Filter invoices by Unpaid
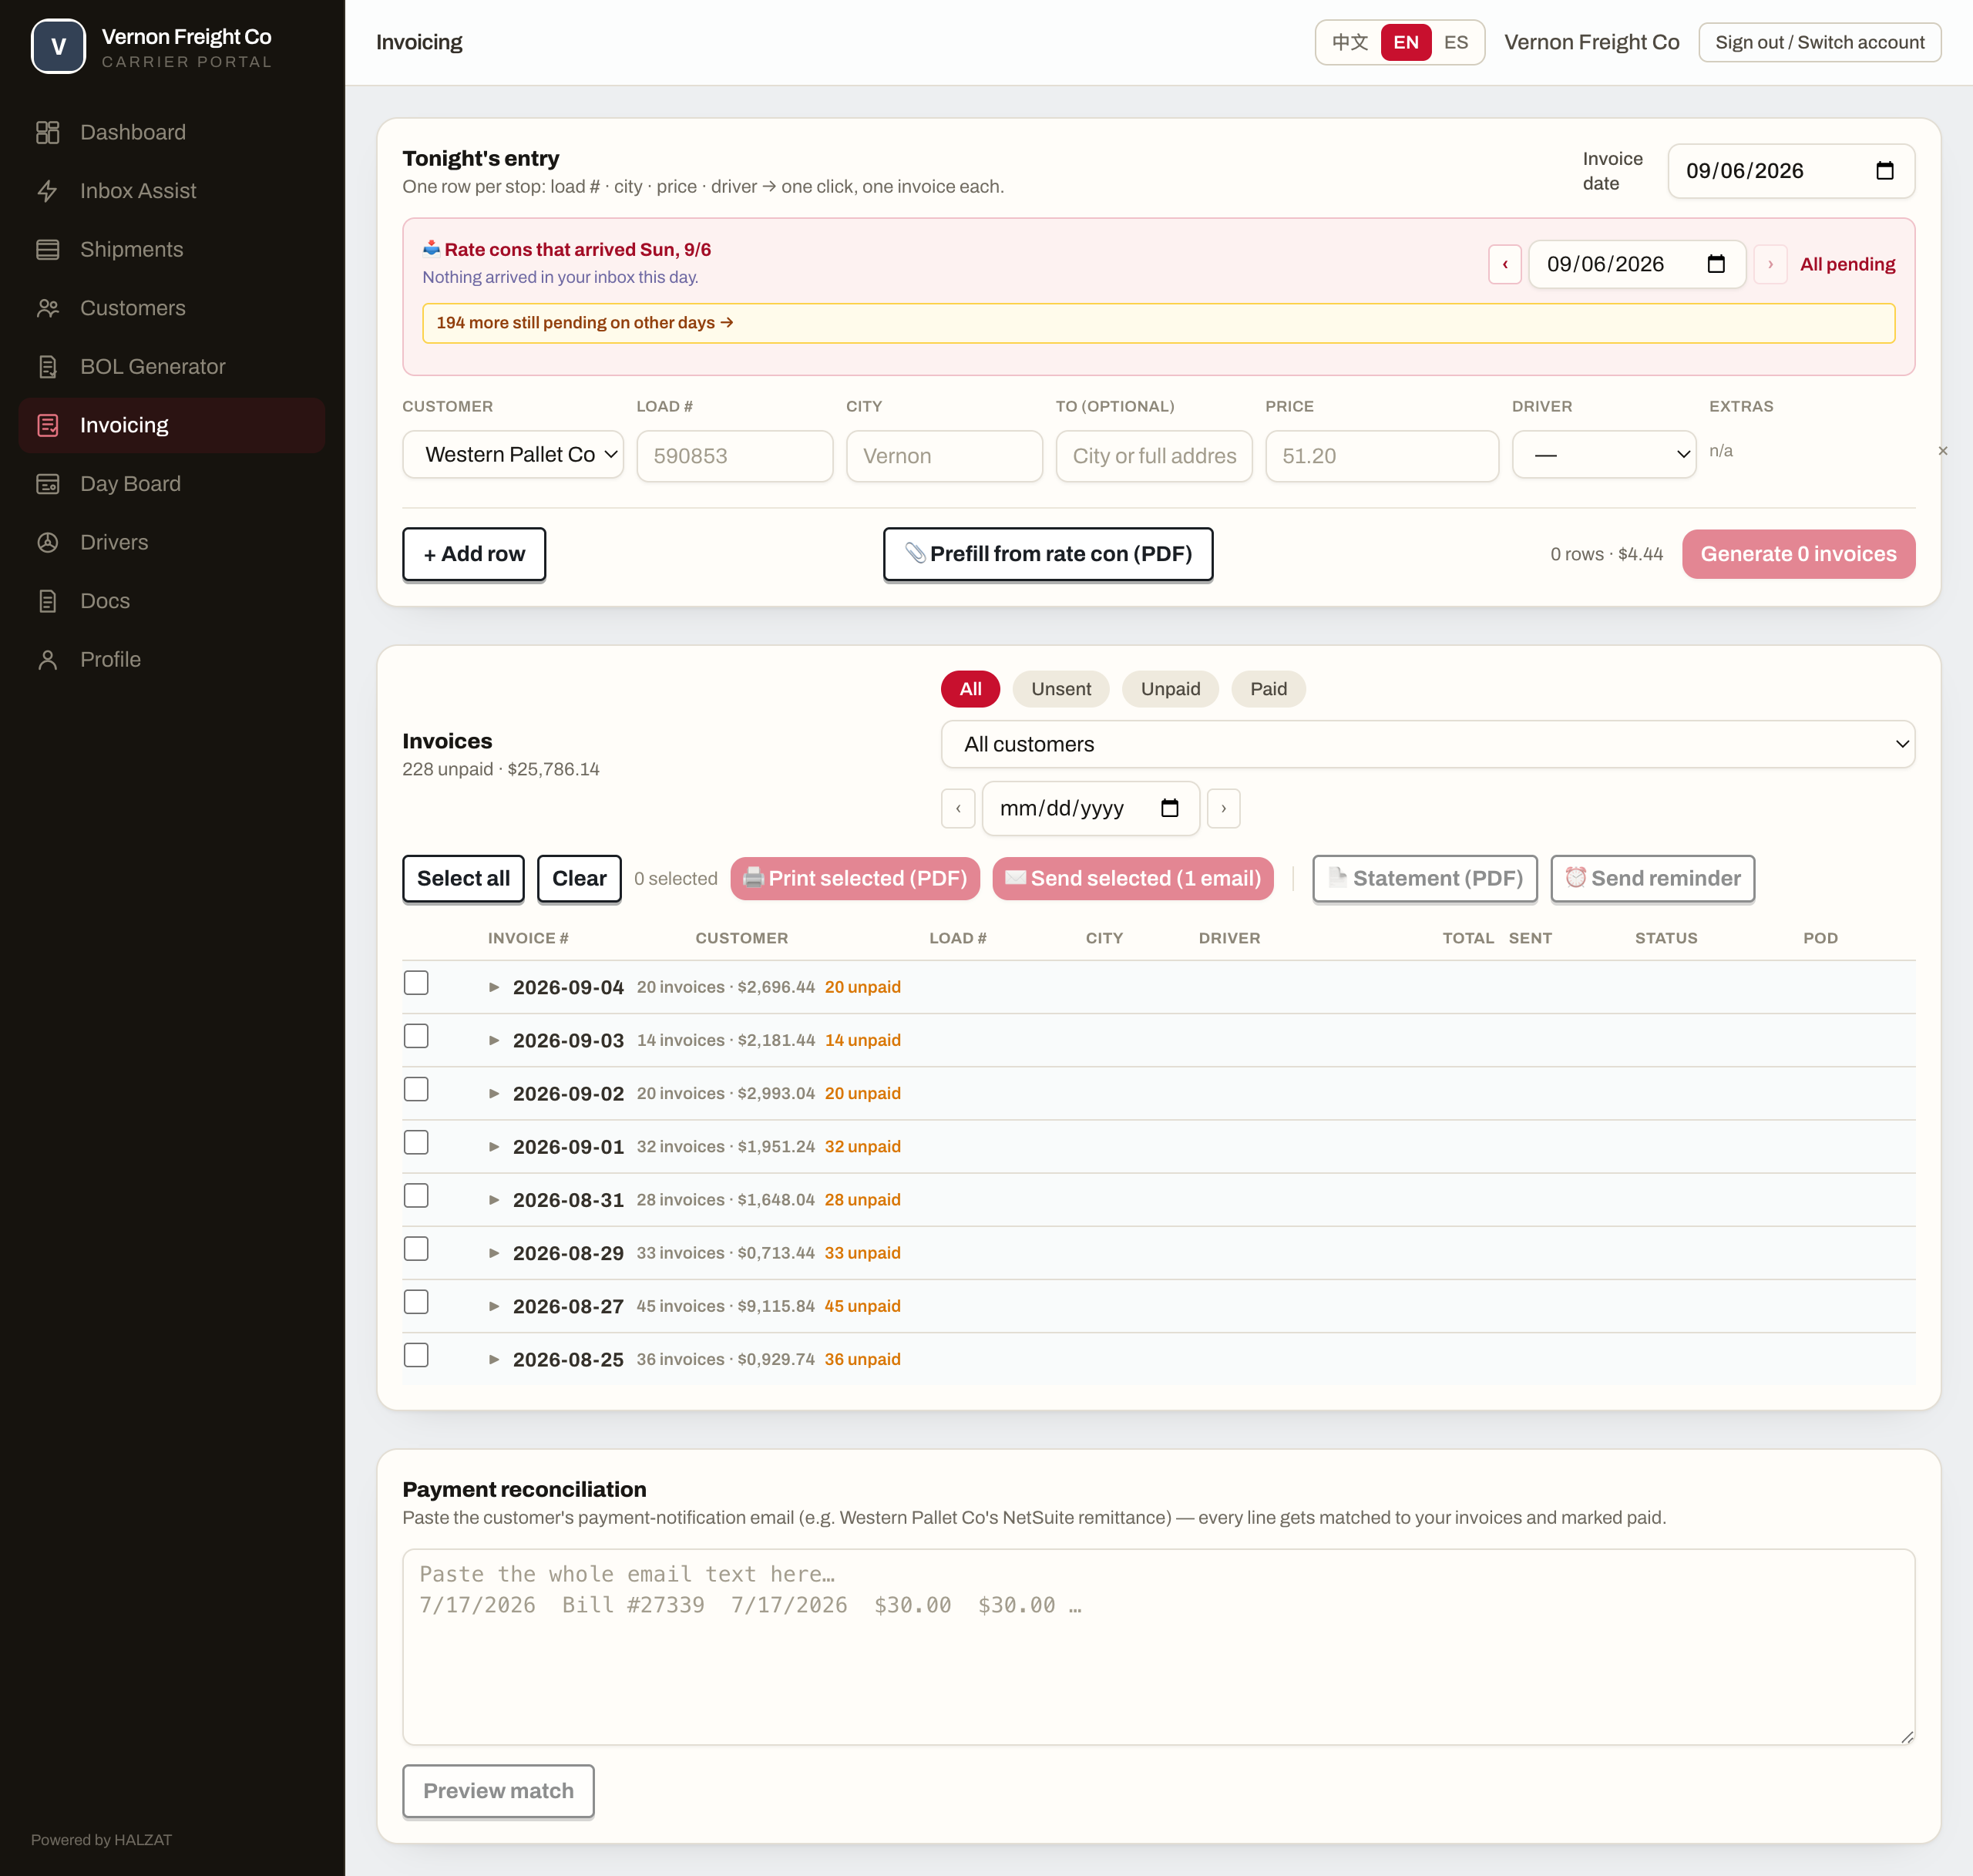Viewport: 1973px width, 1876px height. tap(1170, 689)
